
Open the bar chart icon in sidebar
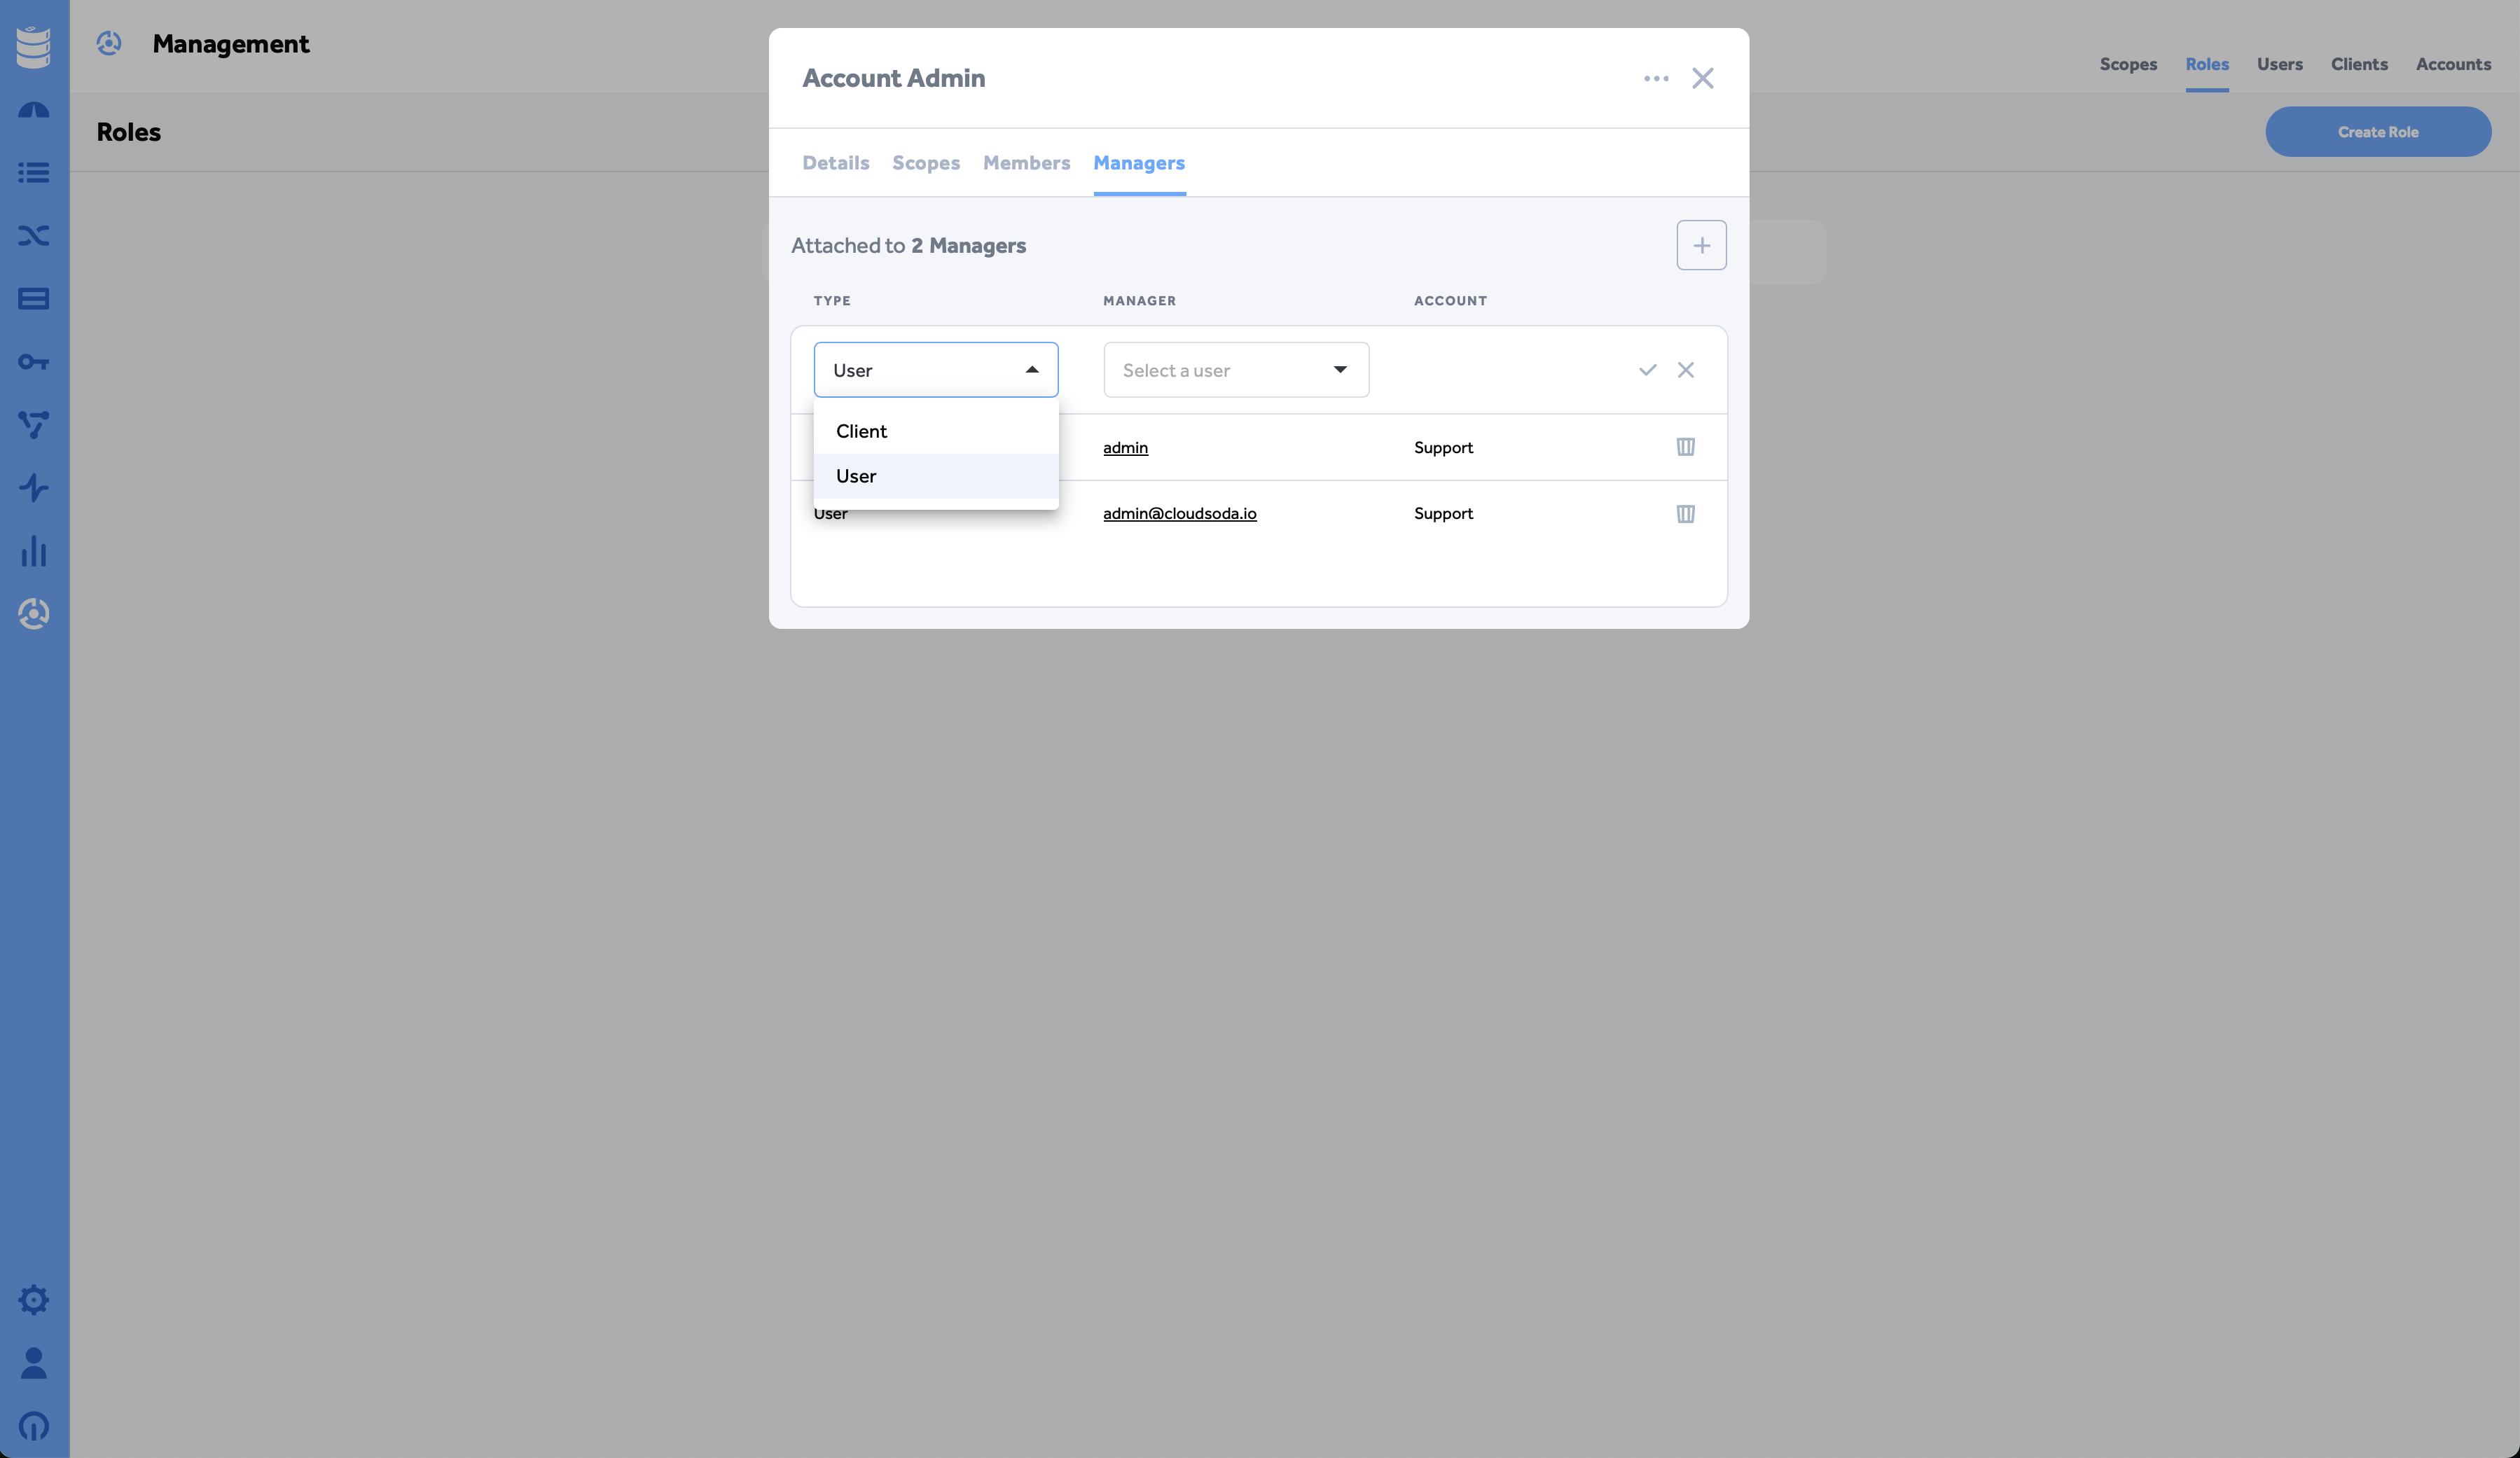point(34,551)
